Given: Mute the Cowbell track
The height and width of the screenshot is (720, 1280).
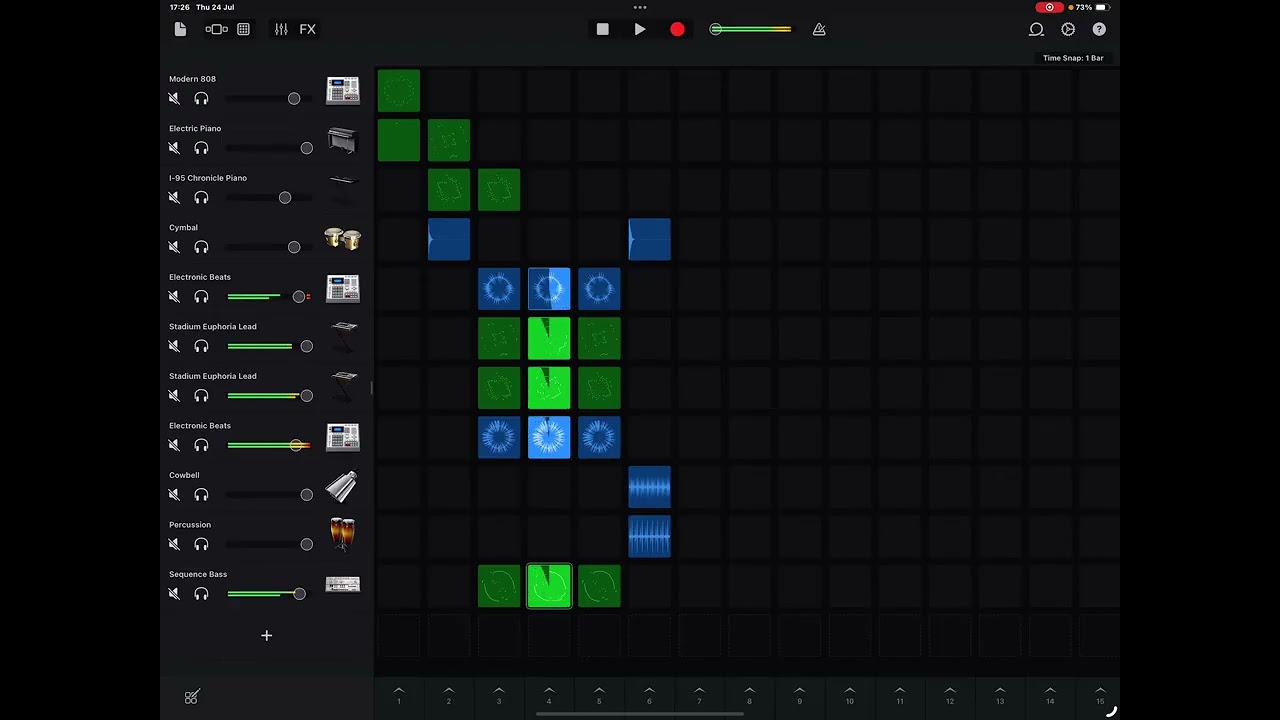Looking at the screenshot, I should tap(174, 494).
